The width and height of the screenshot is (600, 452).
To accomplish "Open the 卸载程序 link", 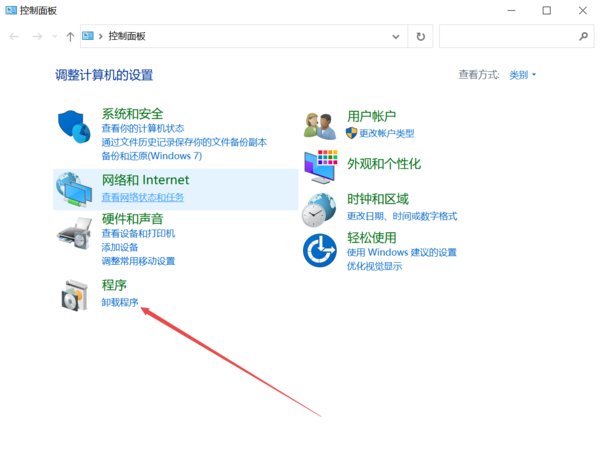I will point(120,303).
